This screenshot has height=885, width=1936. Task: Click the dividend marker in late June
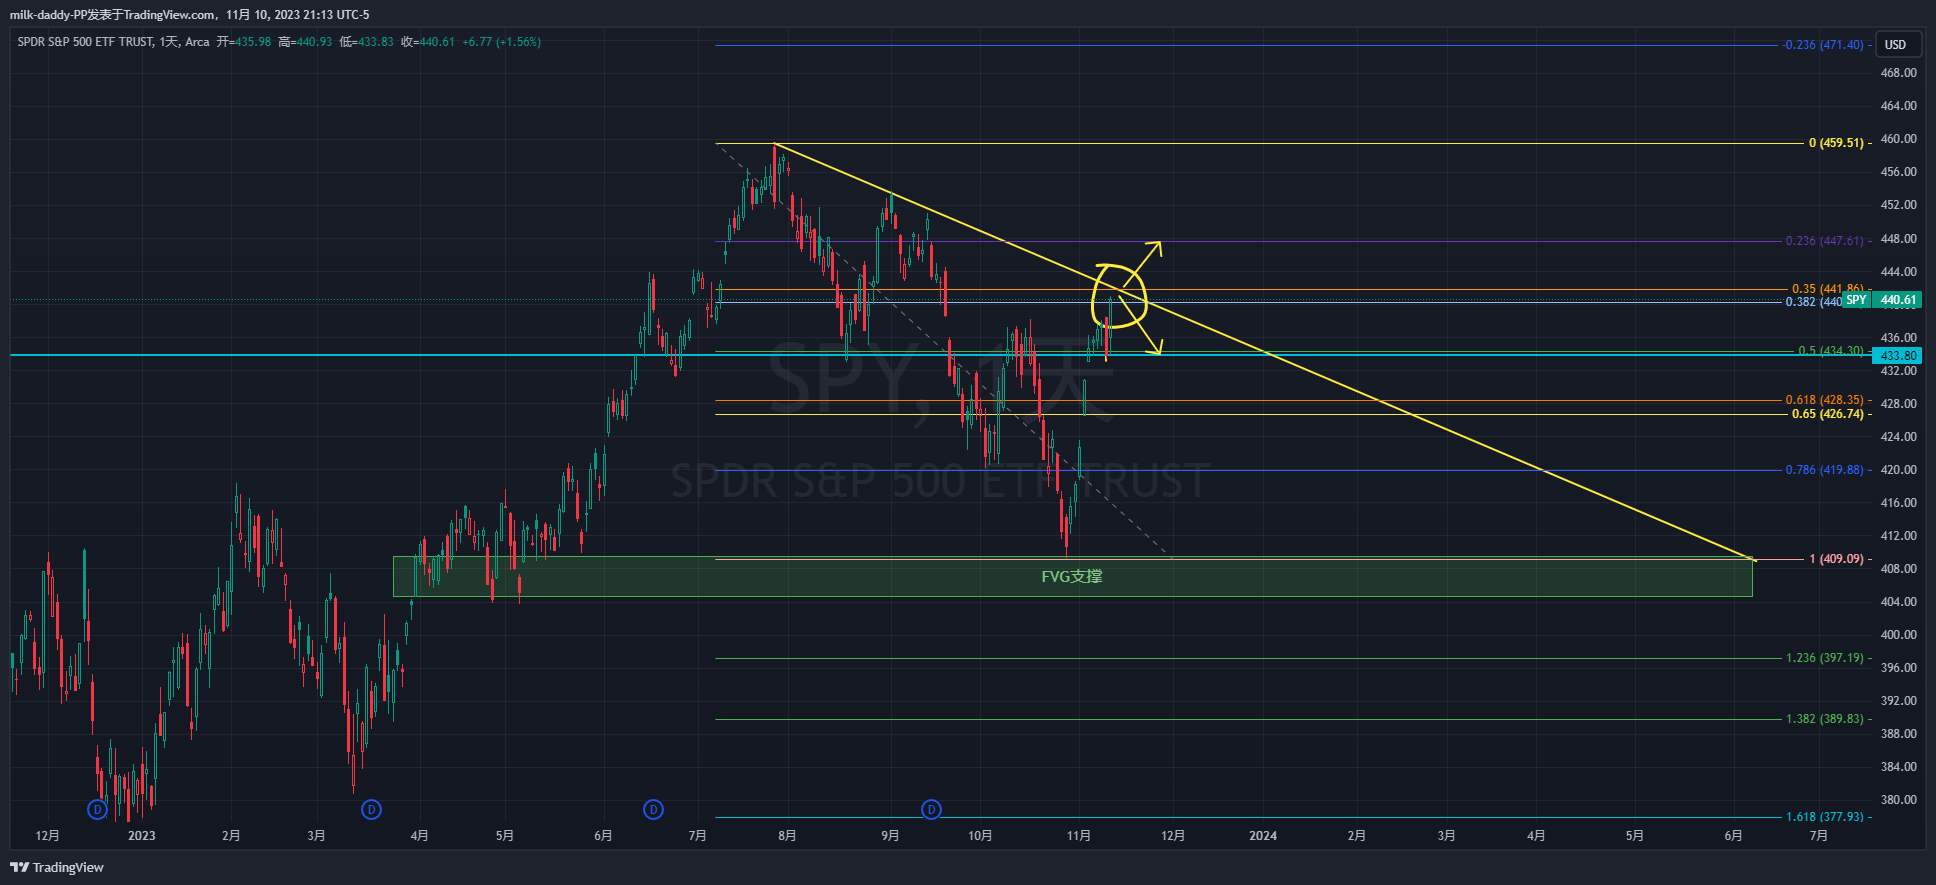653,809
